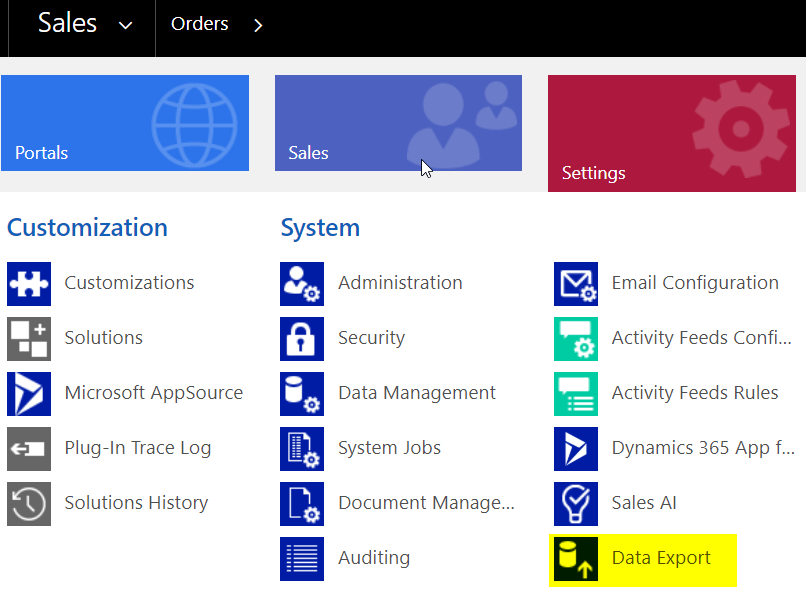The height and width of the screenshot is (589, 806).
Task: Click the Activity Feeds Rules icon
Action: [576, 394]
